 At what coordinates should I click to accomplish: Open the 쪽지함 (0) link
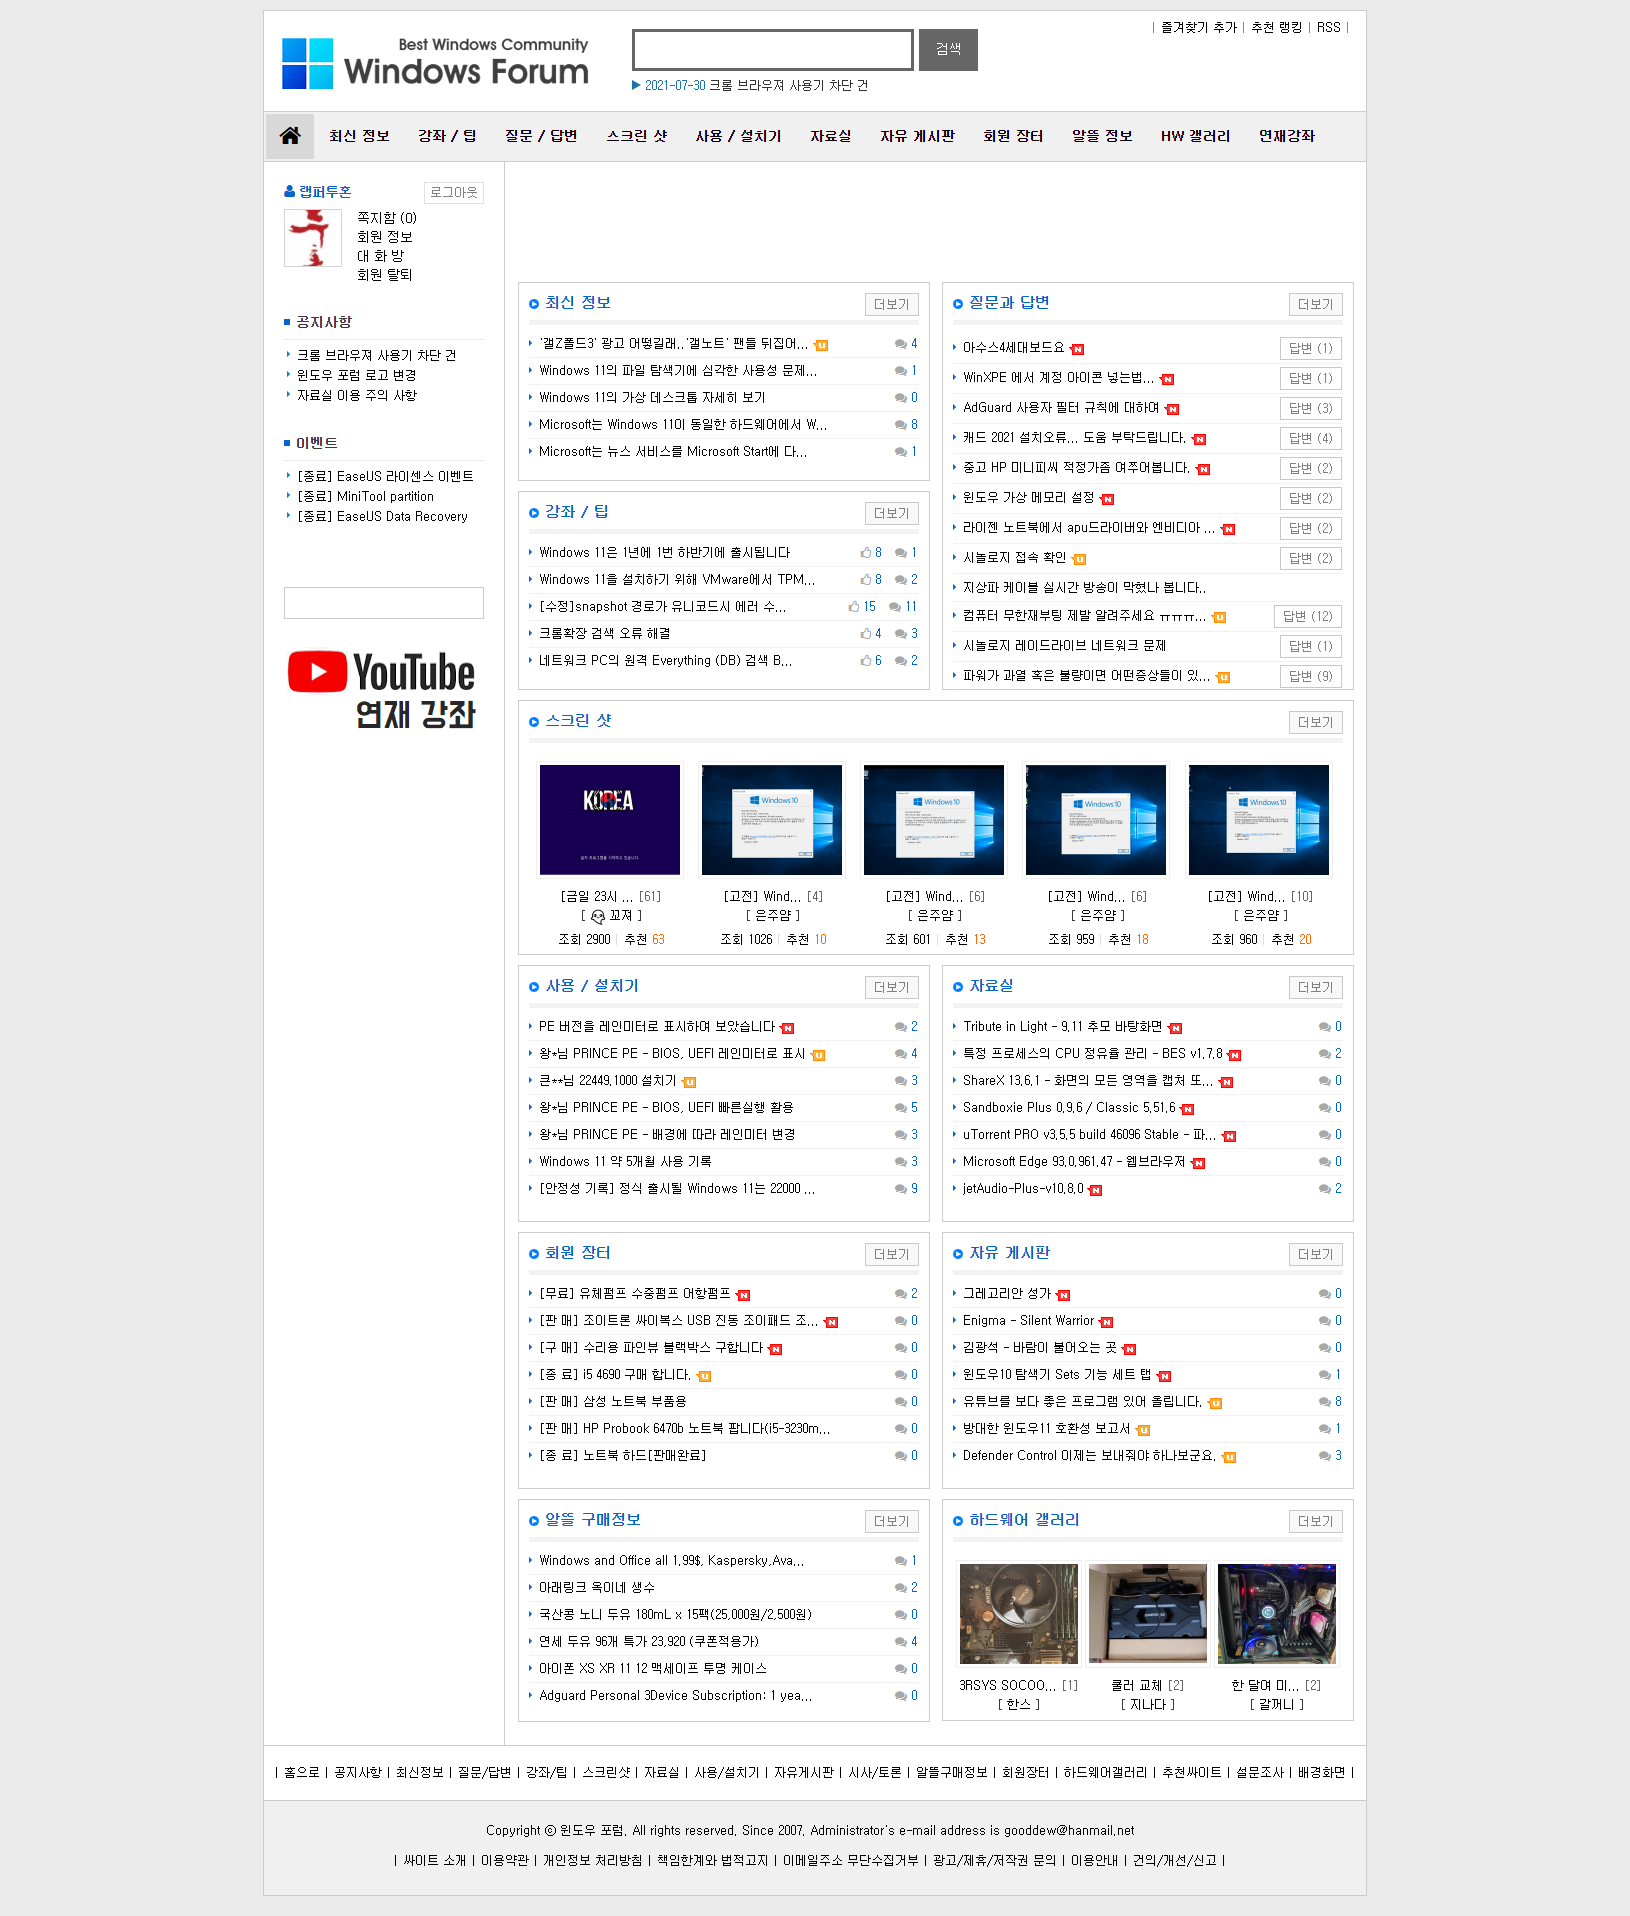pyautogui.click(x=387, y=218)
